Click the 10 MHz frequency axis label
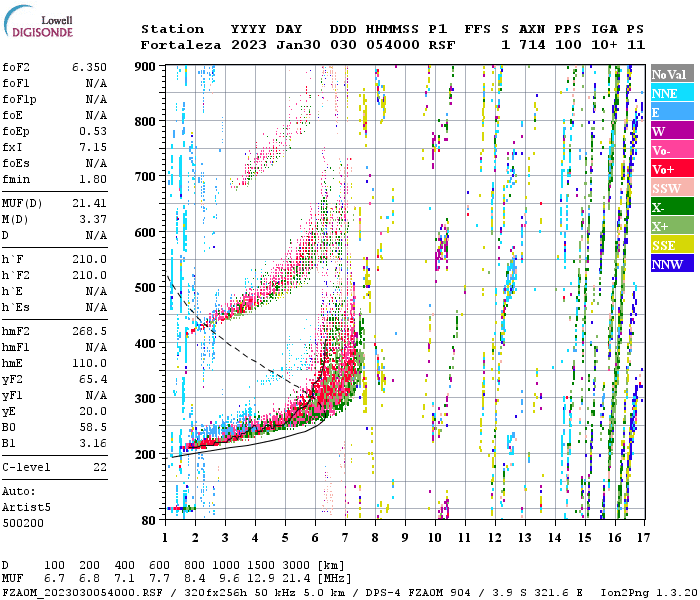 [435, 538]
